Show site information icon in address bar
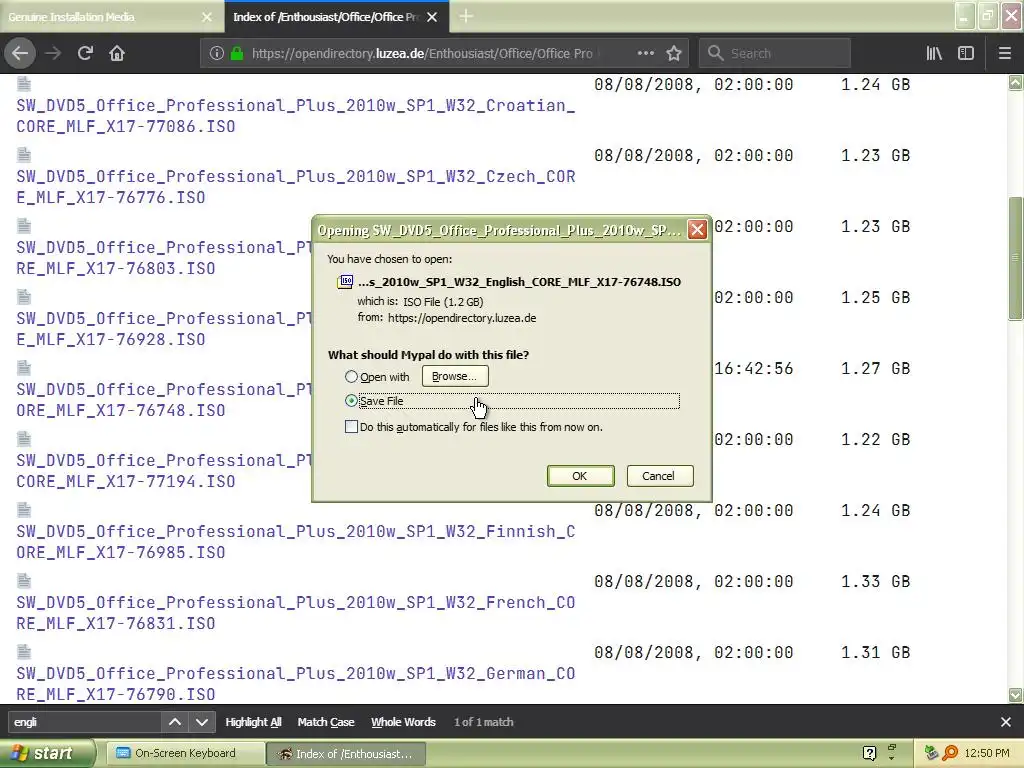Viewport: 1024px width, 768px height. coord(217,54)
